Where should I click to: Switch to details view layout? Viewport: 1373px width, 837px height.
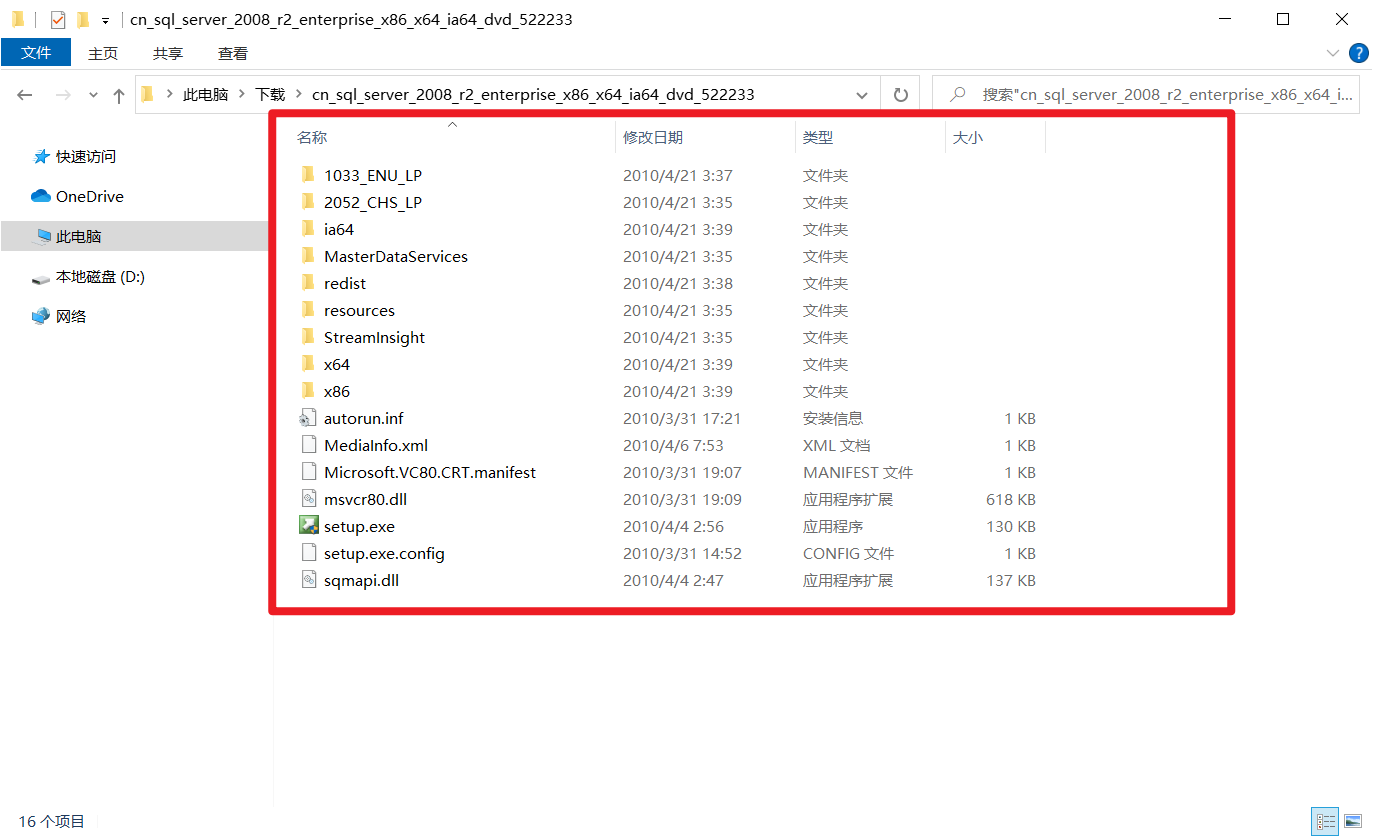click(1326, 822)
